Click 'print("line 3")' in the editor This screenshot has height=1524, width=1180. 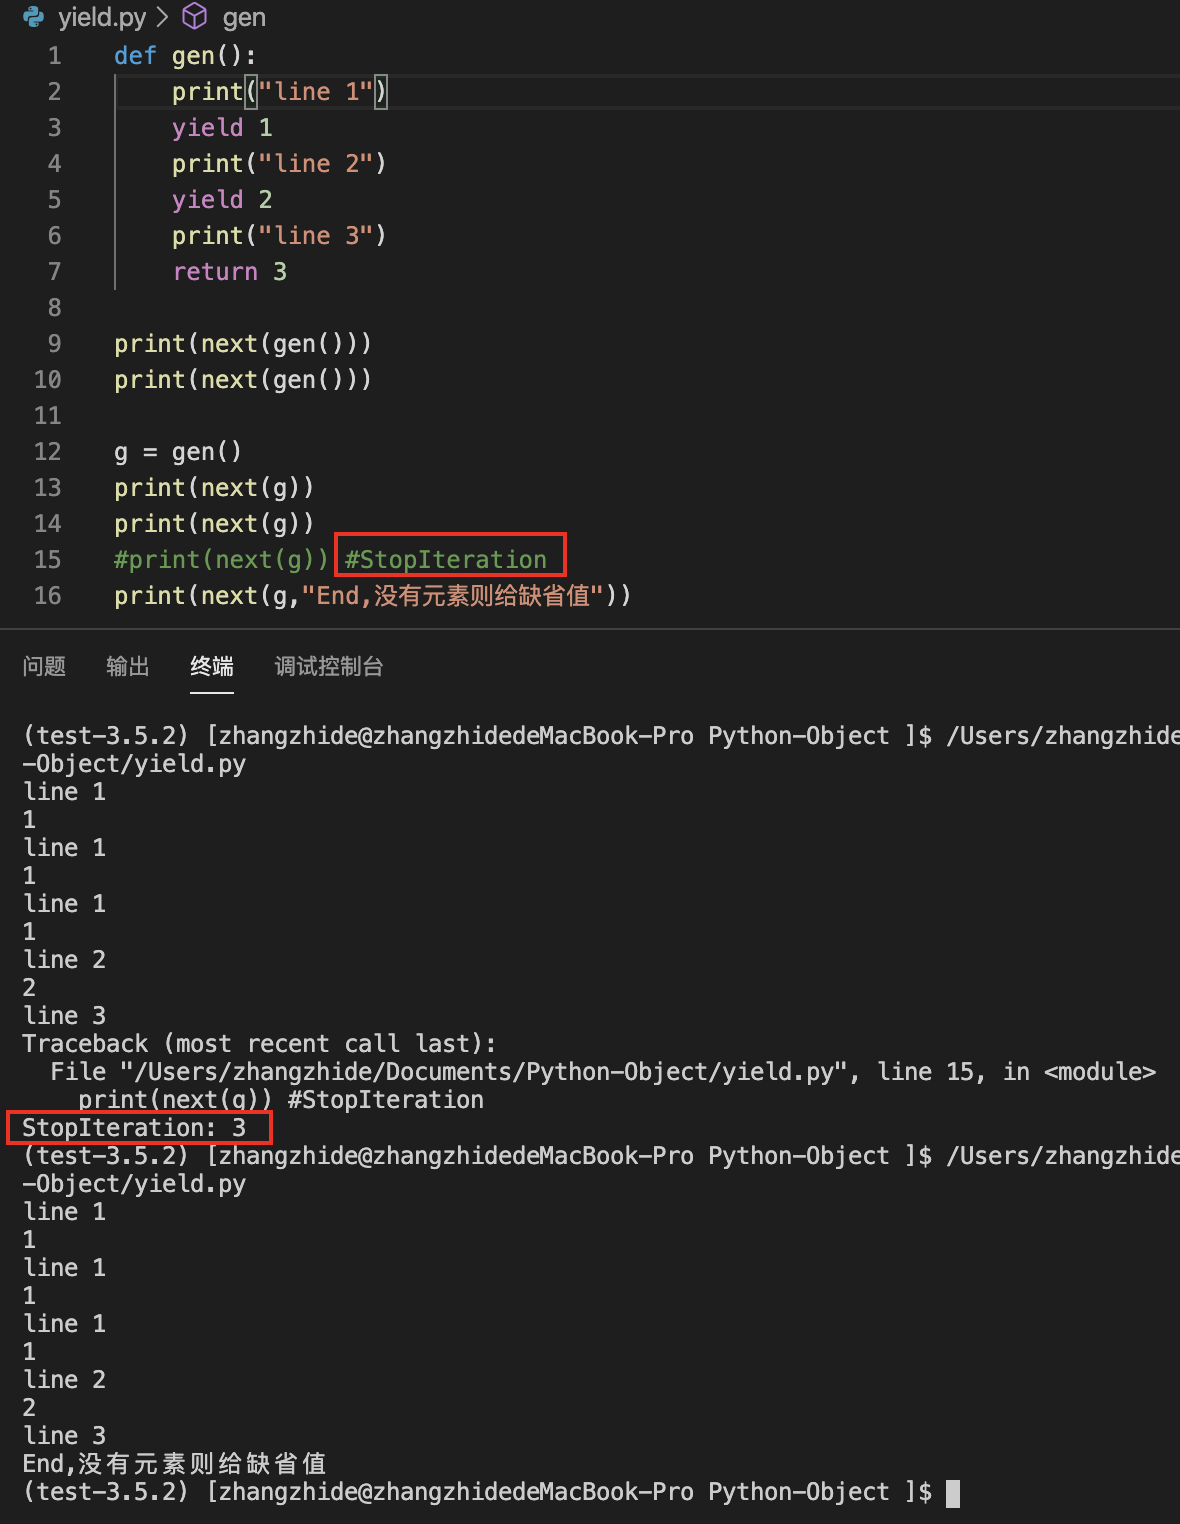(279, 236)
